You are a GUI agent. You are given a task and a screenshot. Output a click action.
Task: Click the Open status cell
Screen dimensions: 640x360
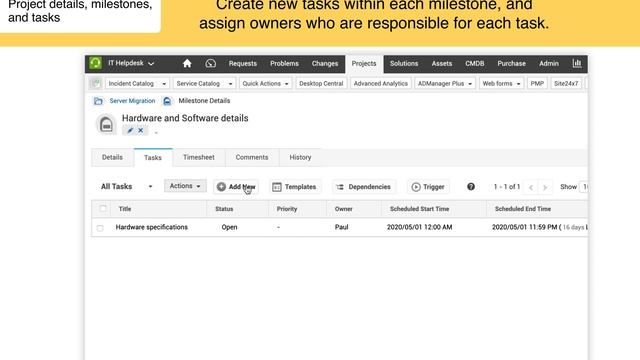(x=229, y=227)
